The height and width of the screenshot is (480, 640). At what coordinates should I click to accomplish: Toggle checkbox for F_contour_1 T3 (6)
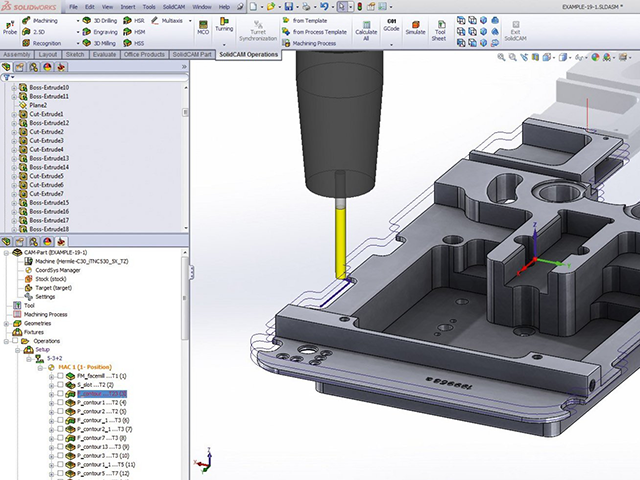point(60,420)
